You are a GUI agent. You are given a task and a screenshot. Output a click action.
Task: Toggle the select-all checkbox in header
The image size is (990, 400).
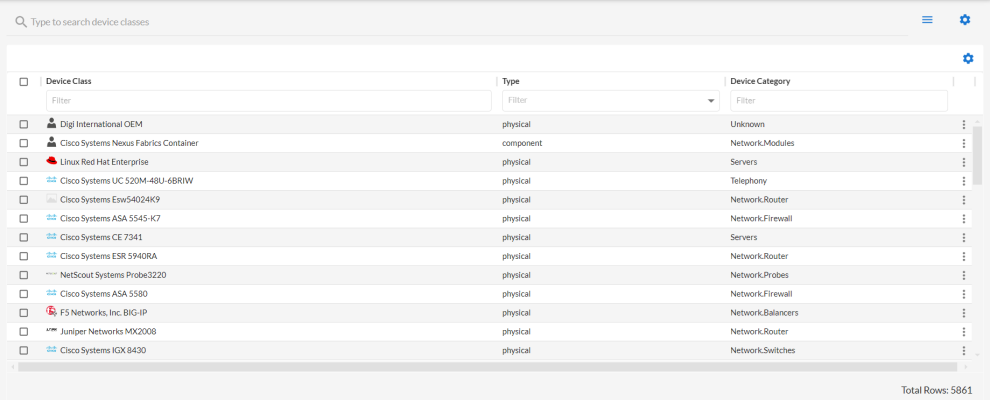[24, 81]
